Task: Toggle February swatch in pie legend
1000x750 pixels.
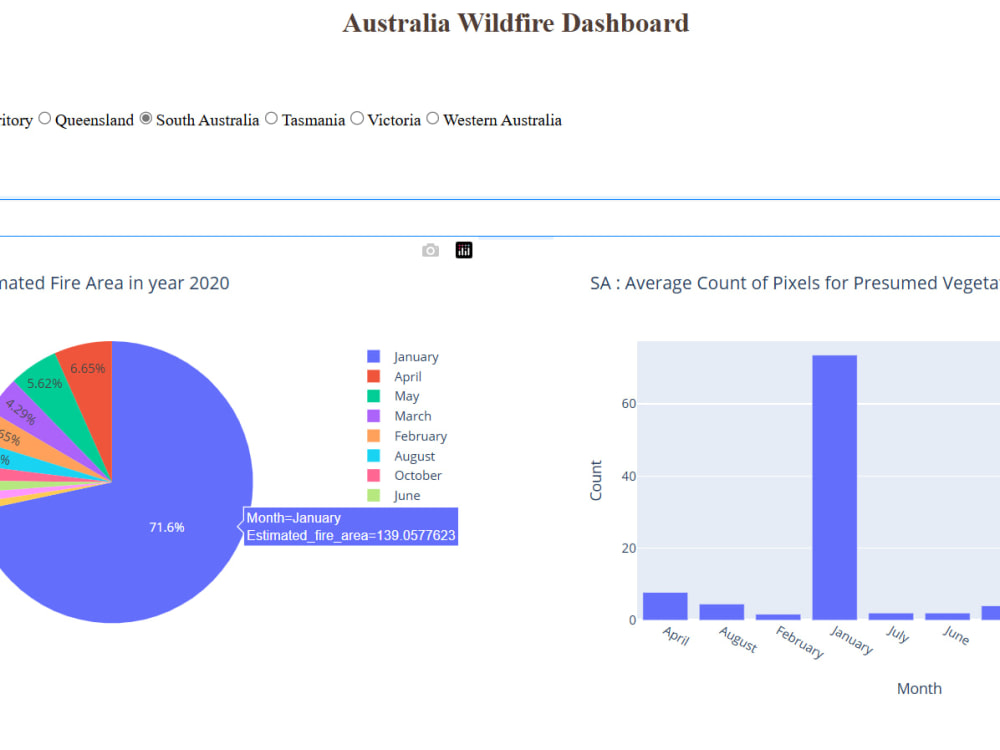Action: click(374, 436)
